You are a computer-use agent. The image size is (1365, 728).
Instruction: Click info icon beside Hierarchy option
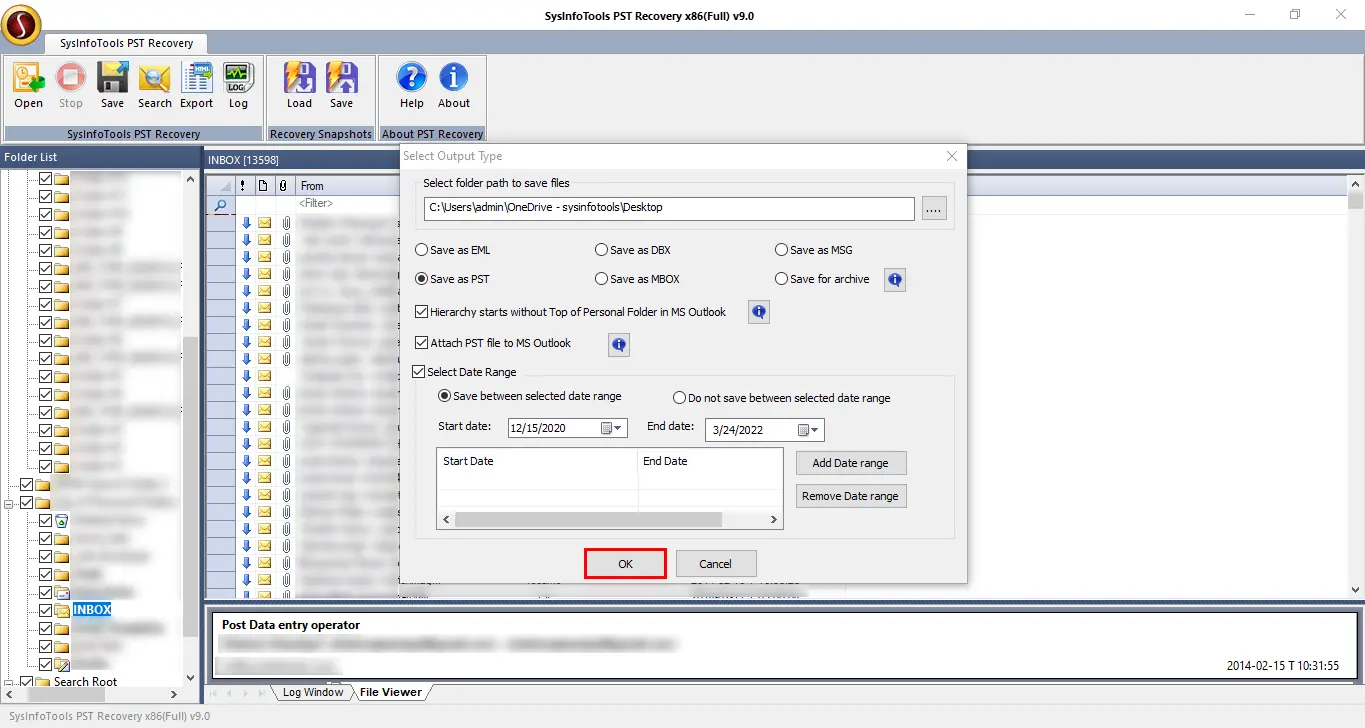(x=759, y=313)
